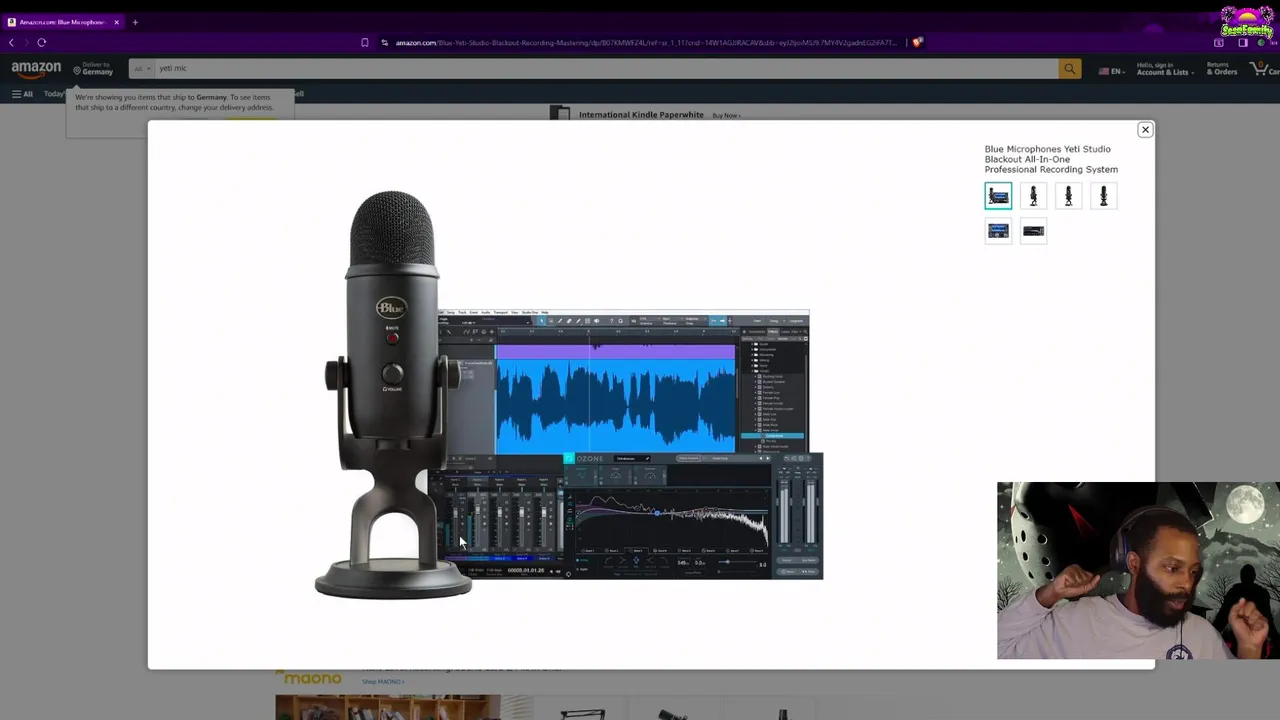Image resolution: width=1280 pixels, height=720 pixels.
Task: Click the MAONO brand logo
Action: (308, 678)
